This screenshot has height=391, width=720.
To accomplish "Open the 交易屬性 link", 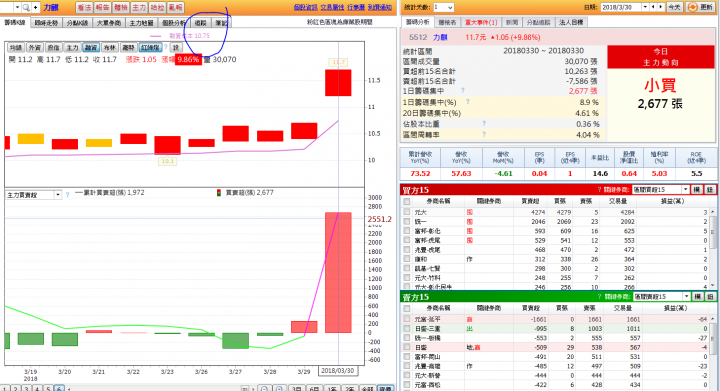I will [x=332, y=7].
